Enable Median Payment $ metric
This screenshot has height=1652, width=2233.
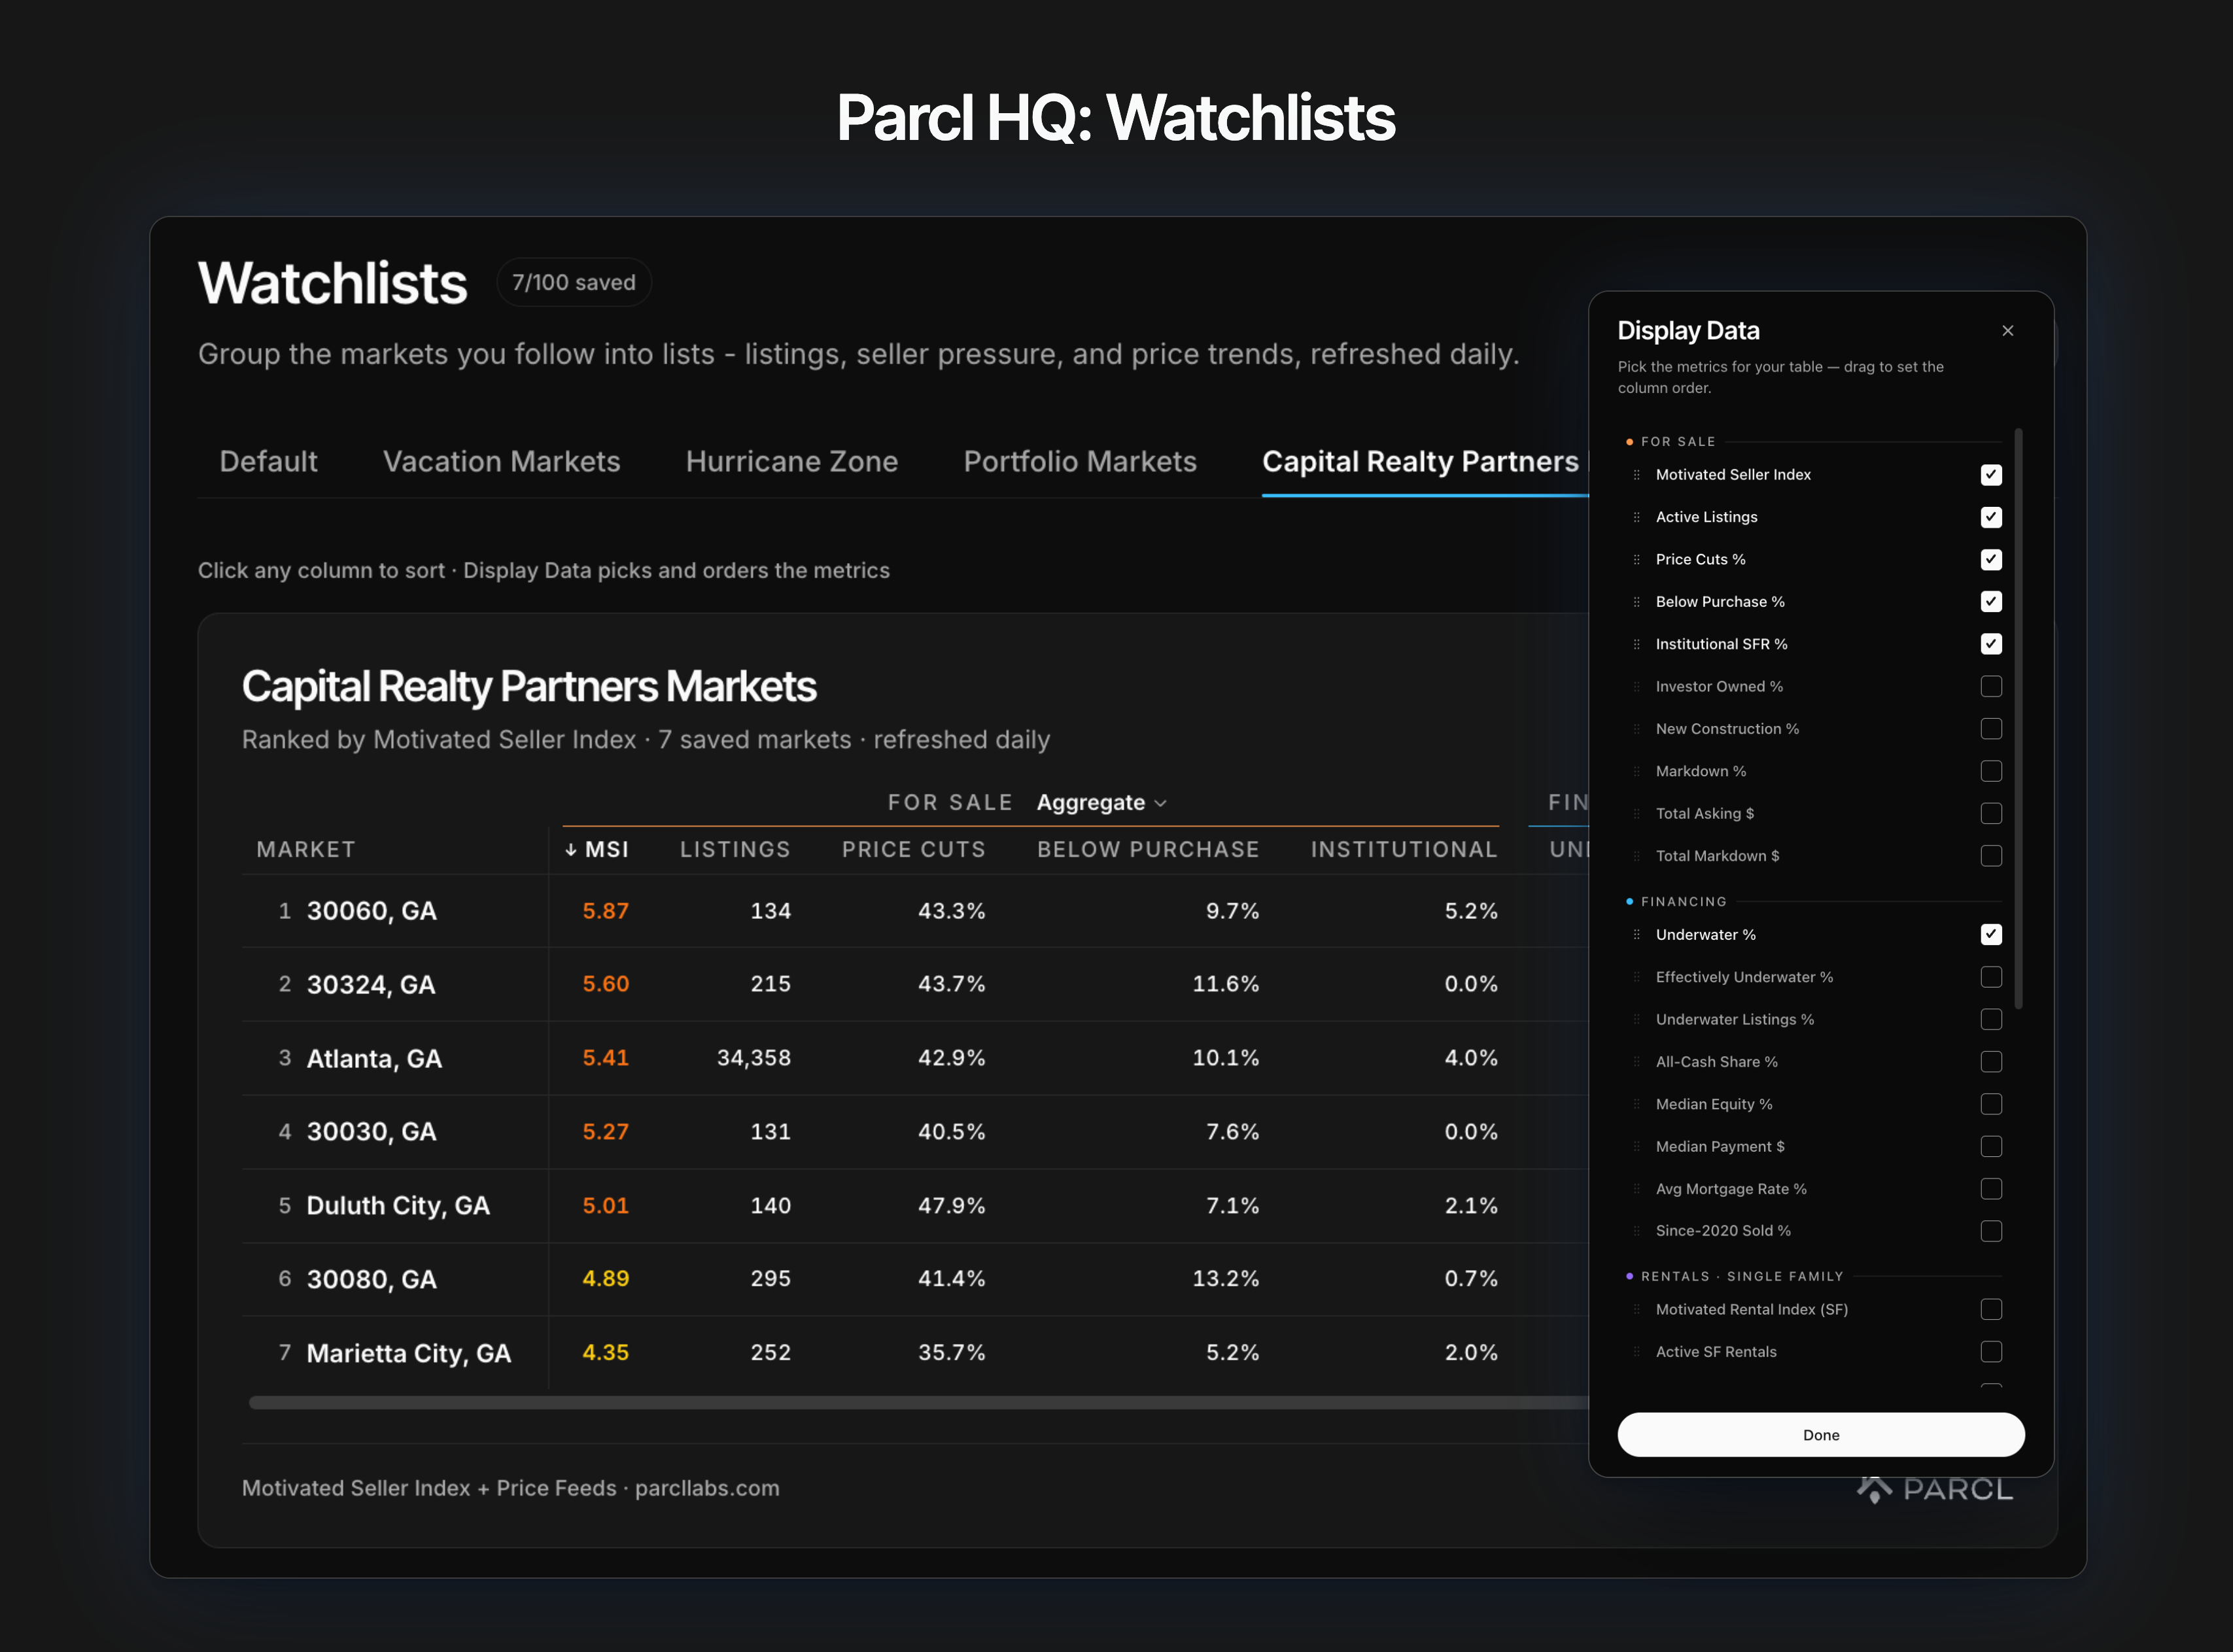coord(1991,1146)
